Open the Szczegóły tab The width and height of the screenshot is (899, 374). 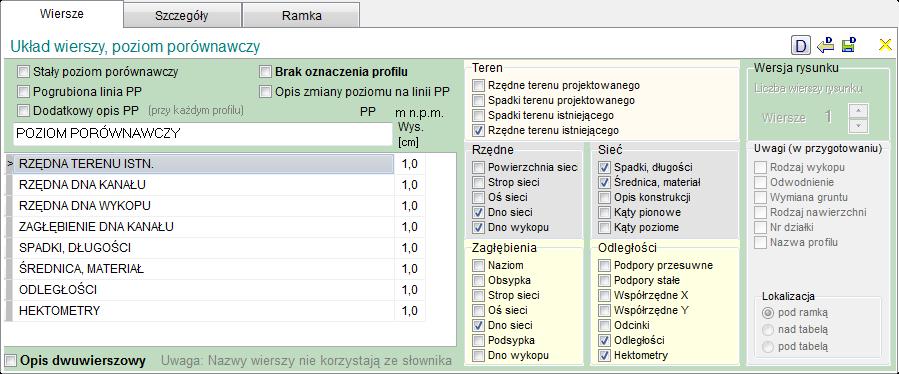click(182, 15)
